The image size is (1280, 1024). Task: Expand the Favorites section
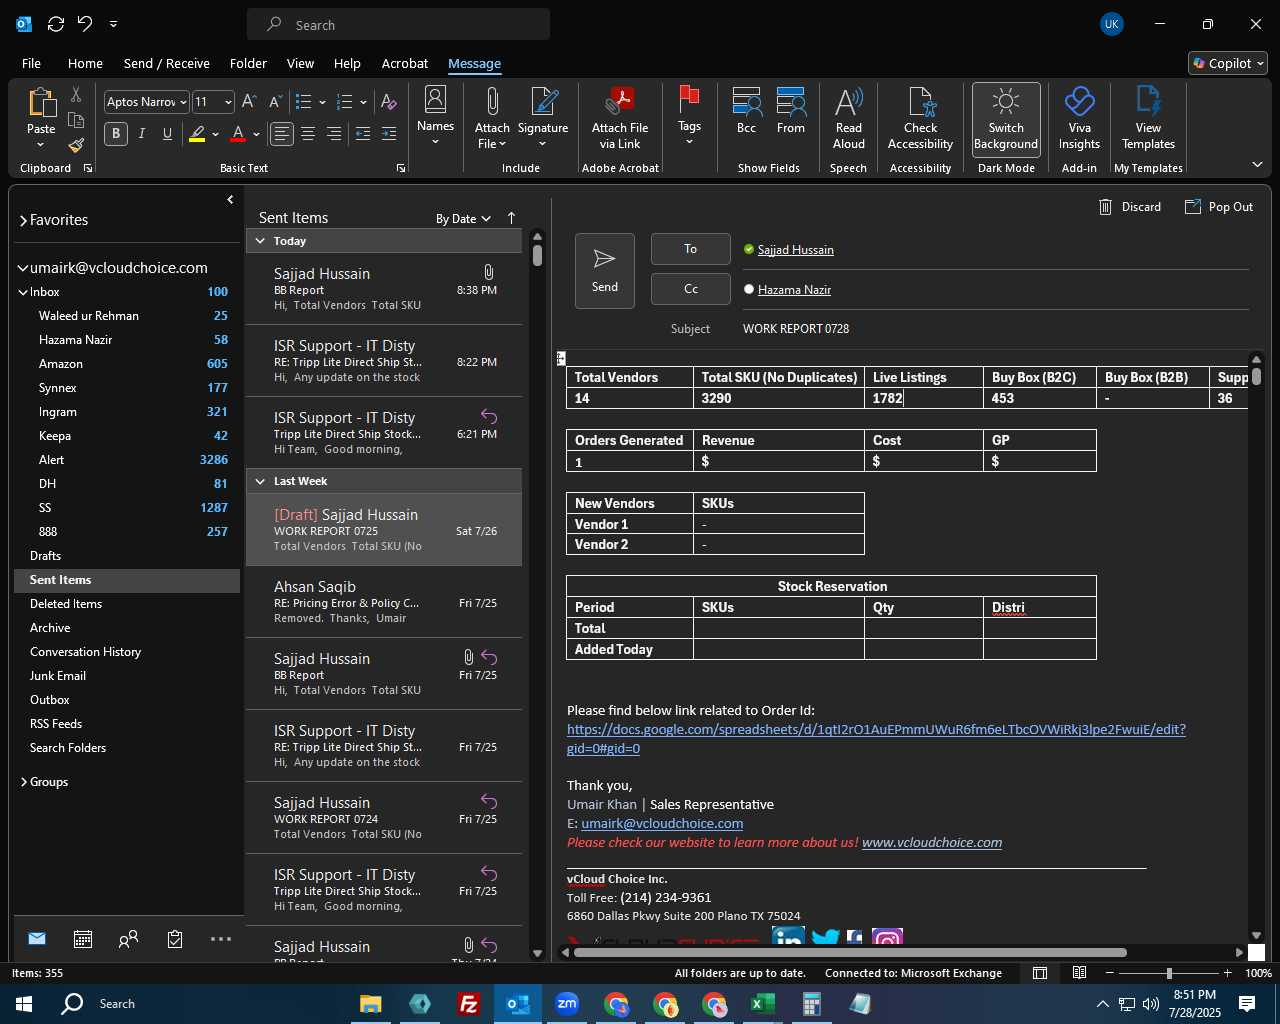23,220
